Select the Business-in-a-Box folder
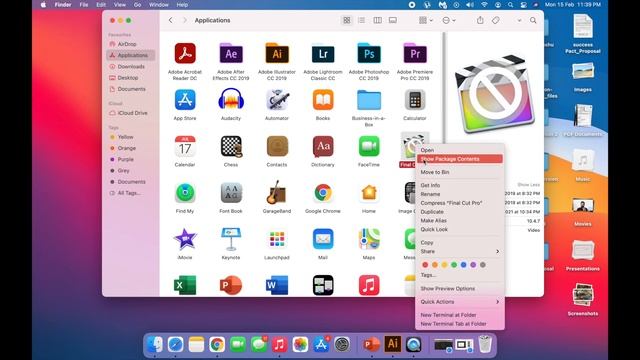The width and height of the screenshot is (640, 360). (369, 100)
